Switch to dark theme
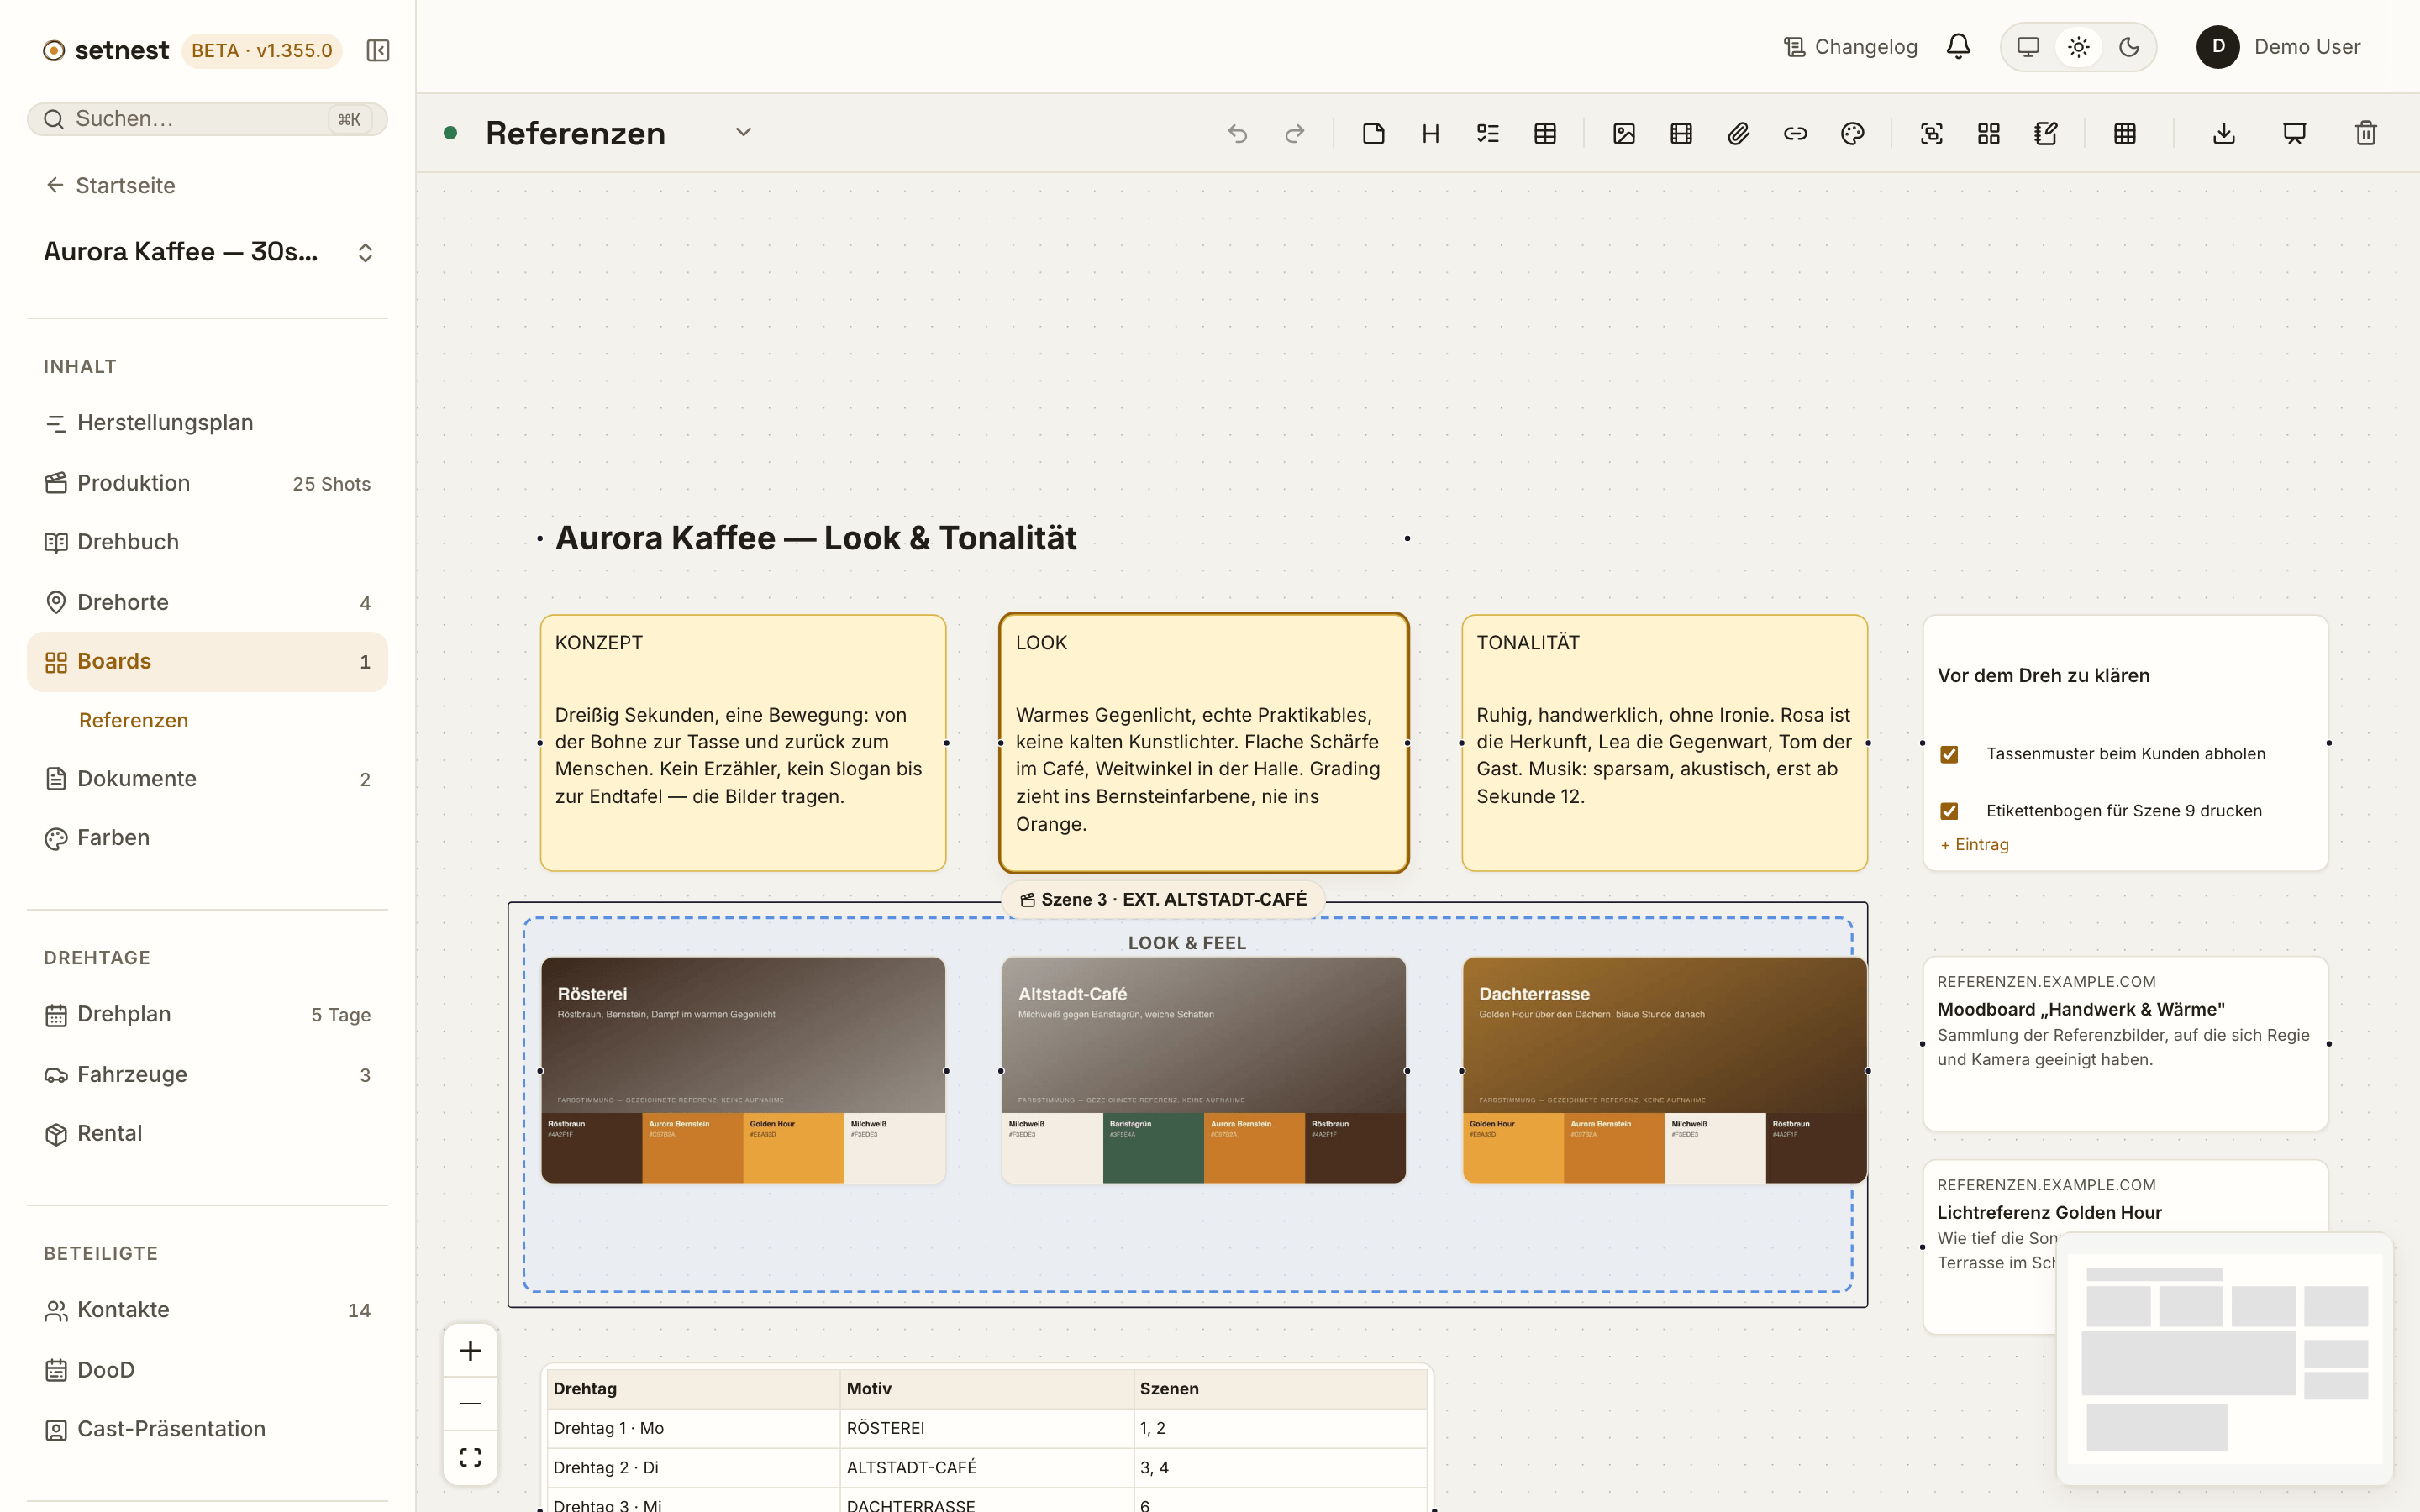 click(2129, 47)
